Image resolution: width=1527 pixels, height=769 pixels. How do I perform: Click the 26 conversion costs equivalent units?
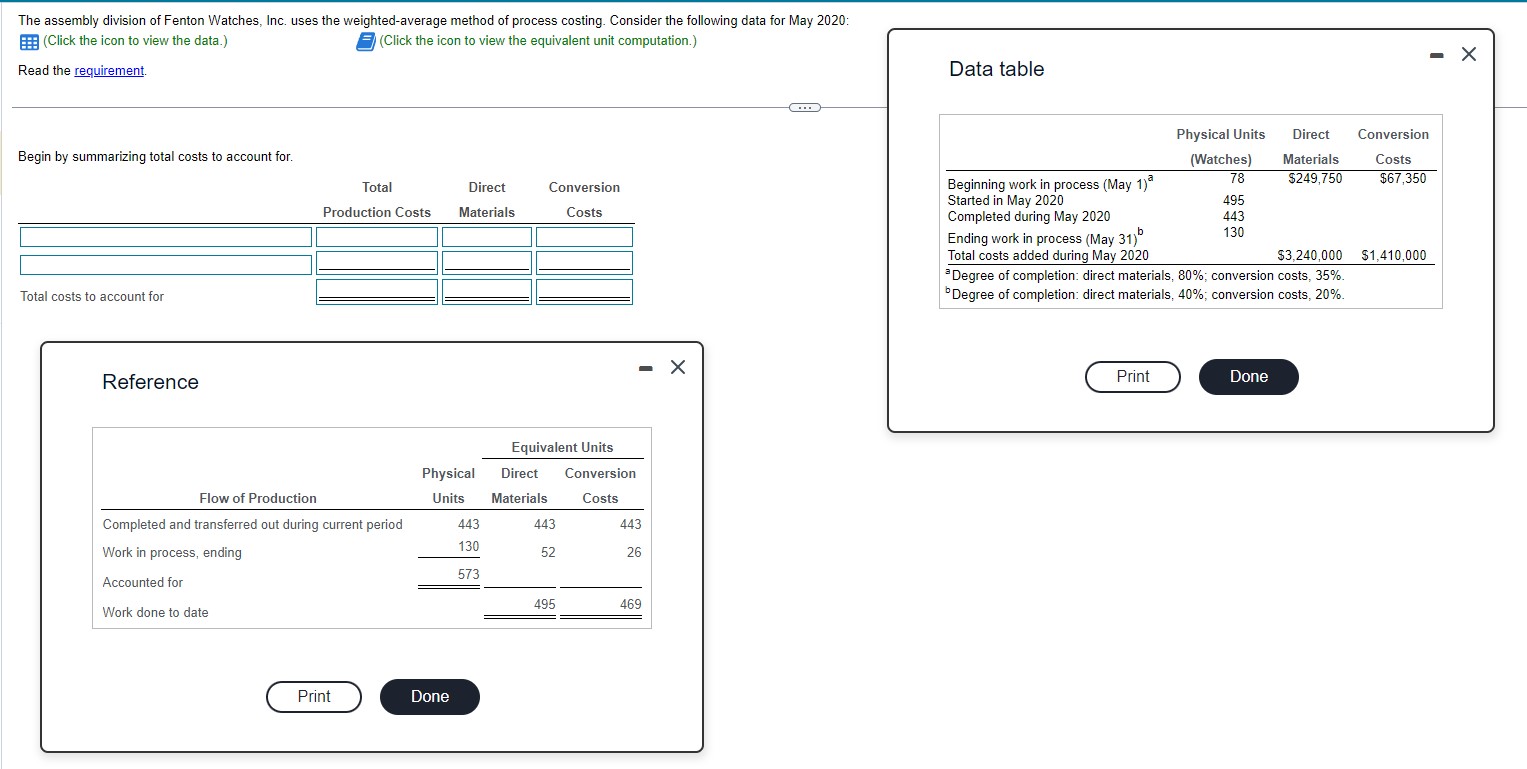[634, 553]
